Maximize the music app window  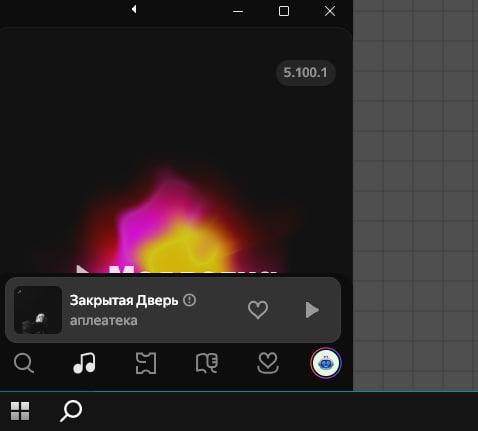tap(284, 11)
